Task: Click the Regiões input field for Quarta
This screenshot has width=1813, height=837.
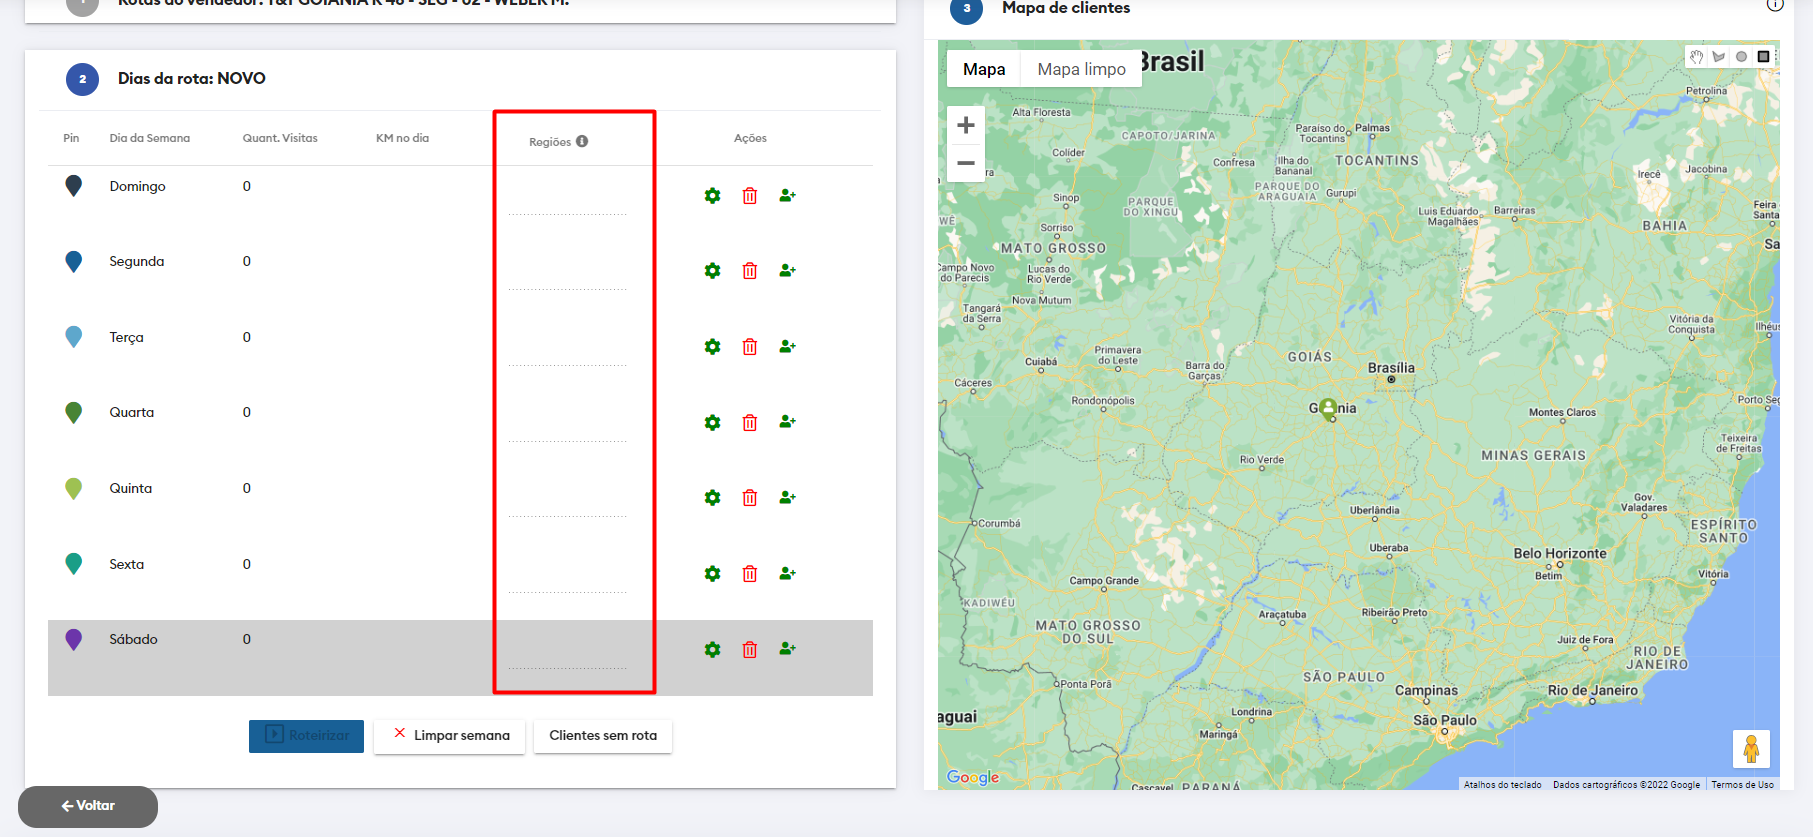Action: click(567, 430)
